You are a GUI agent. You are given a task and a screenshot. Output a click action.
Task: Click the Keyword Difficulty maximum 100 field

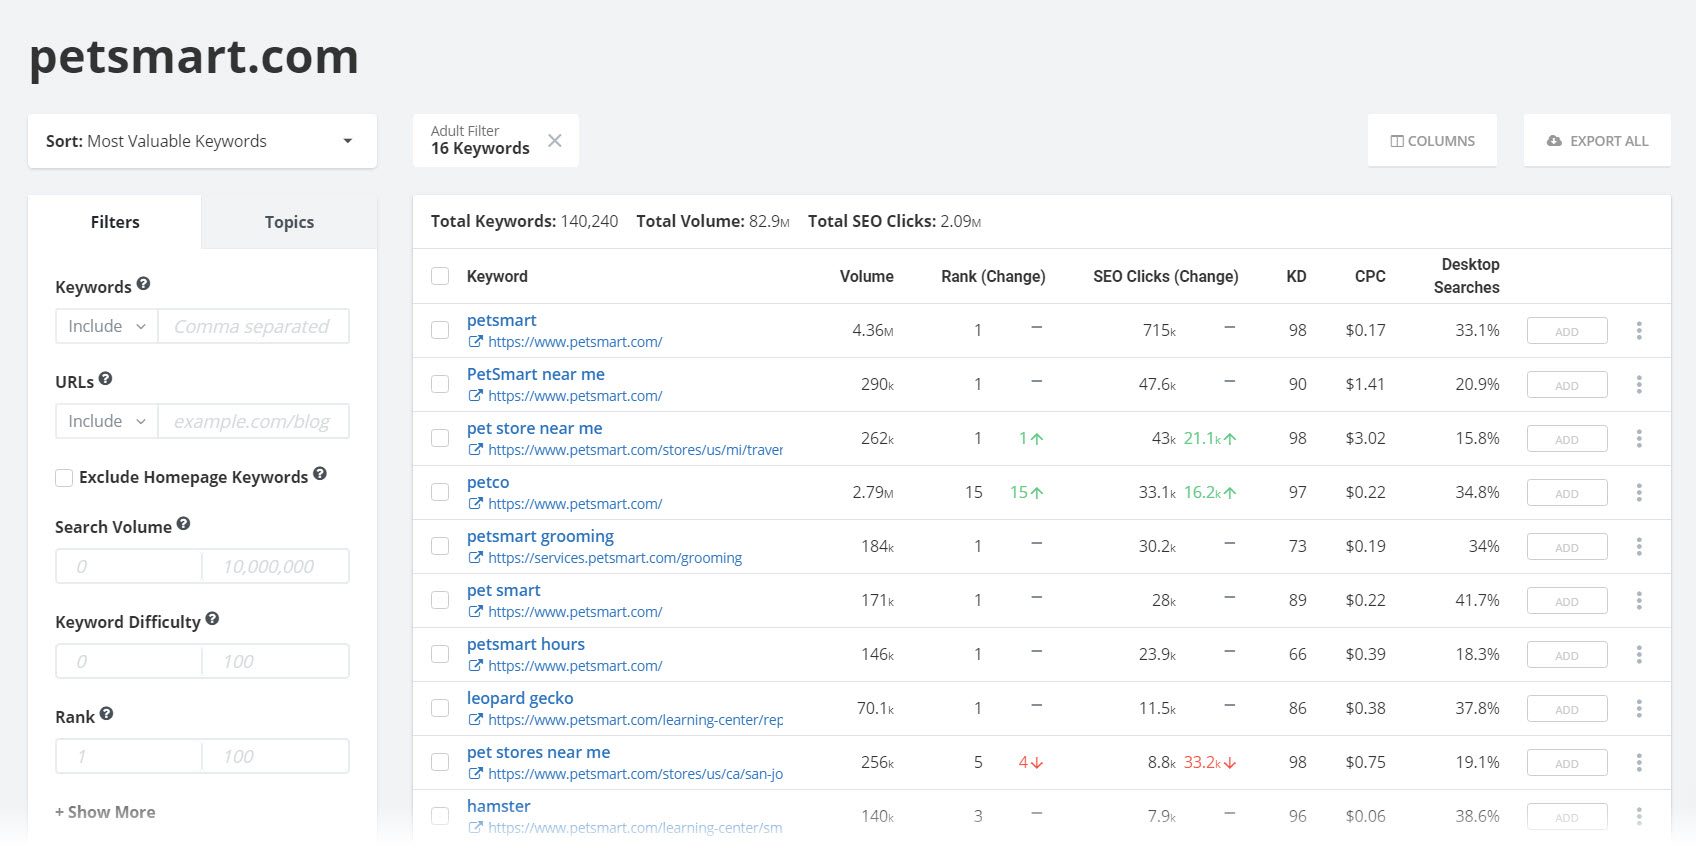276,661
